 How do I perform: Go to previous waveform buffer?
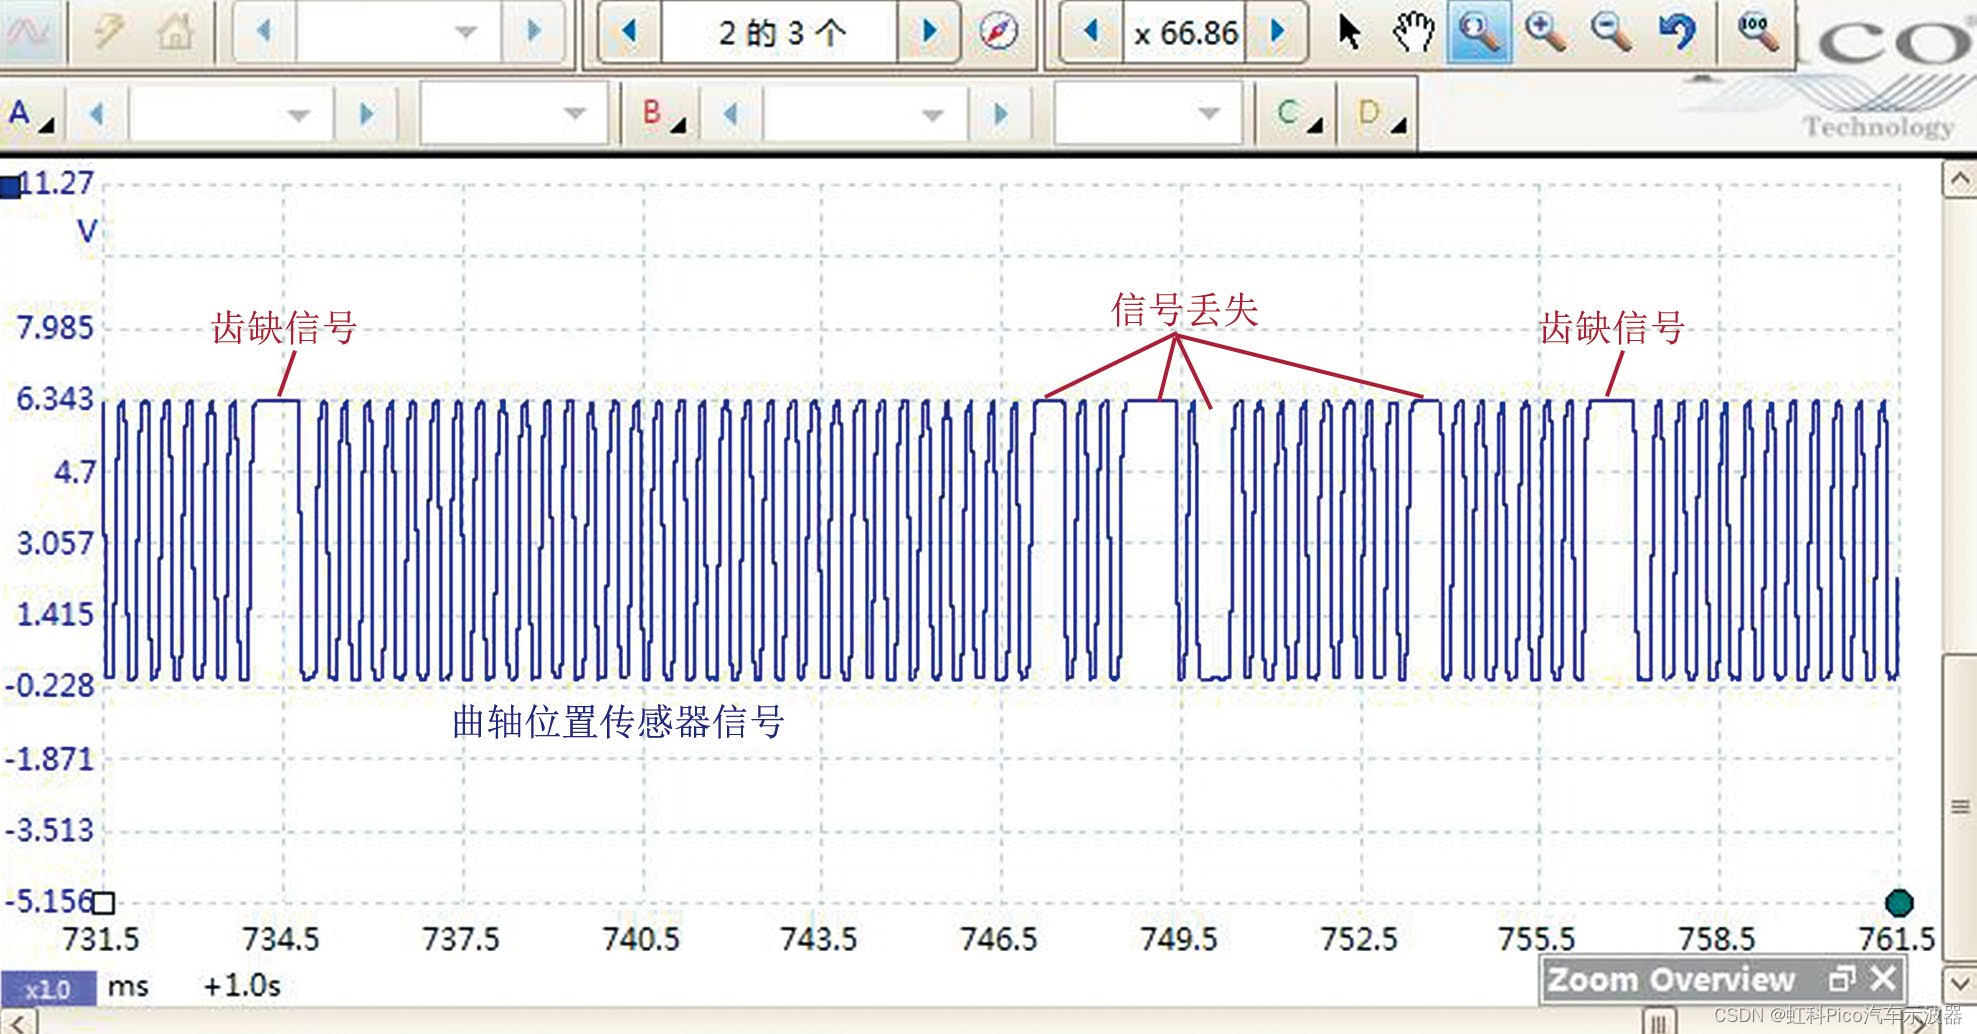629,32
